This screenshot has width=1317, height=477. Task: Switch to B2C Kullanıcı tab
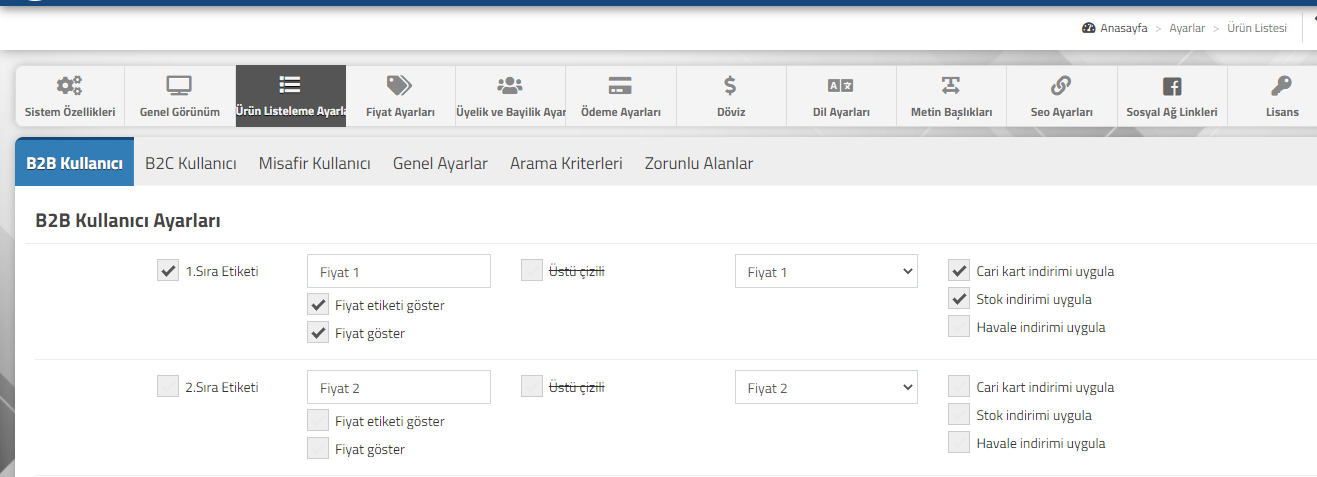click(191, 163)
